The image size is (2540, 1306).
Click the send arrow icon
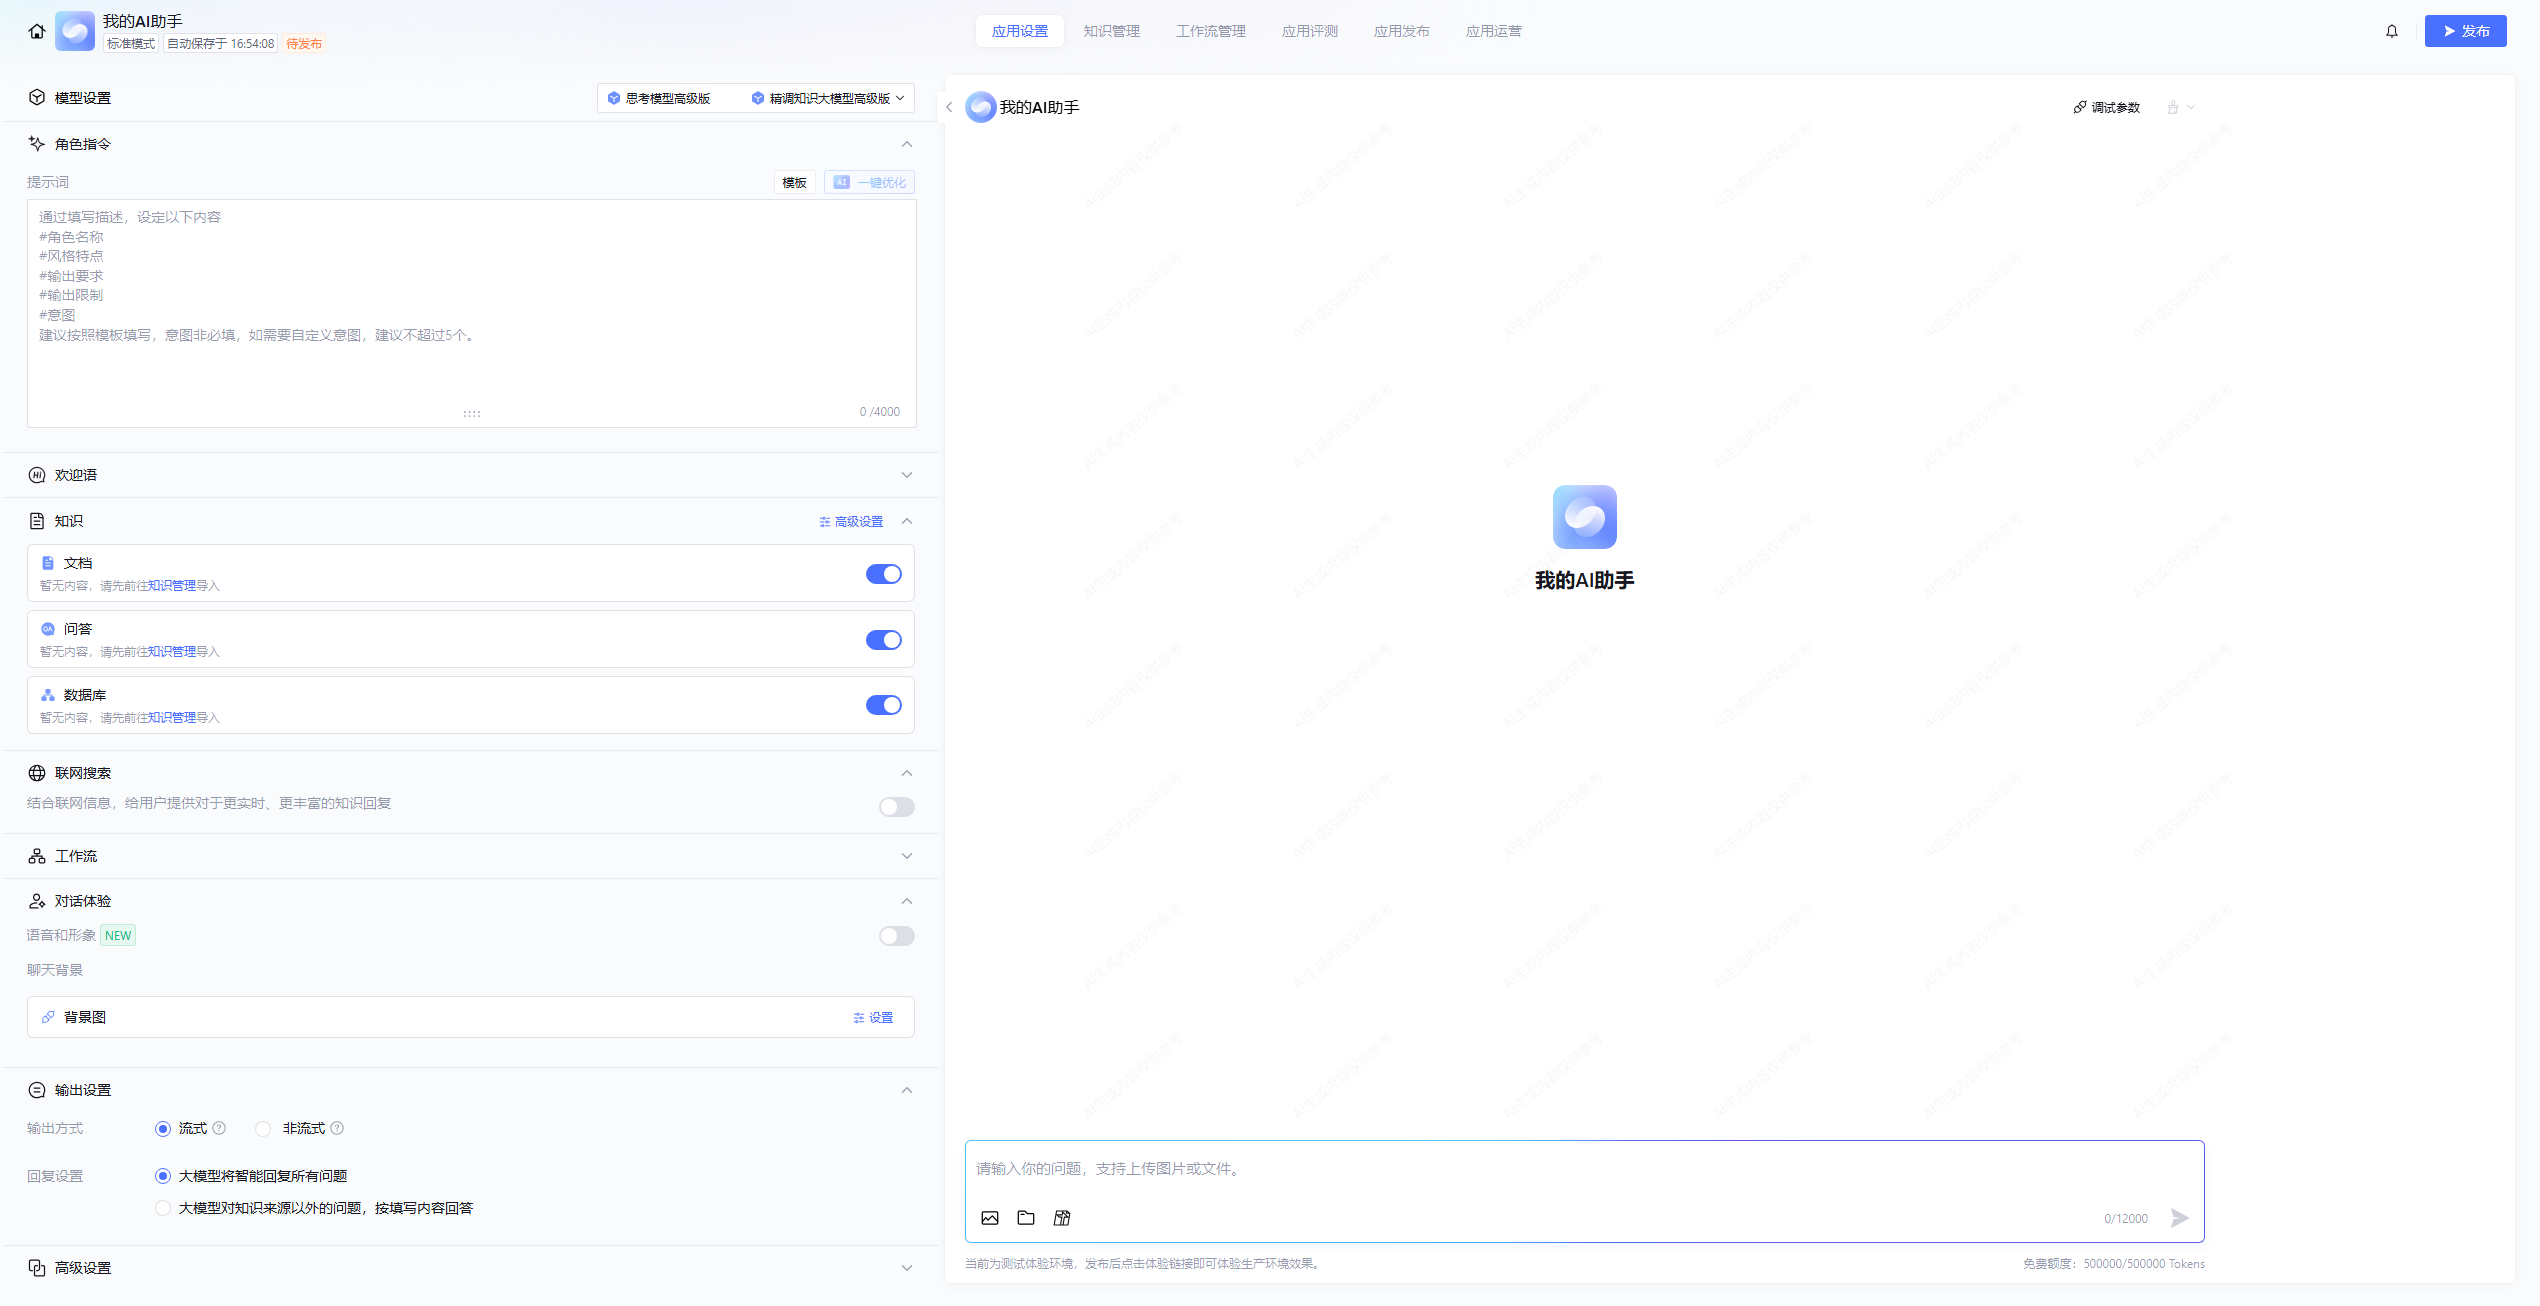click(2179, 1217)
